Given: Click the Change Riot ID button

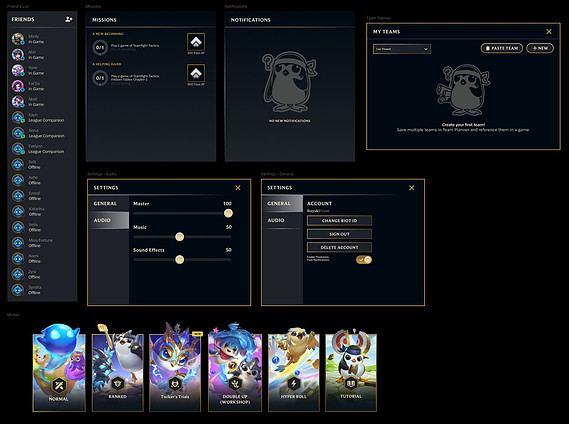Looking at the screenshot, I should 339,220.
